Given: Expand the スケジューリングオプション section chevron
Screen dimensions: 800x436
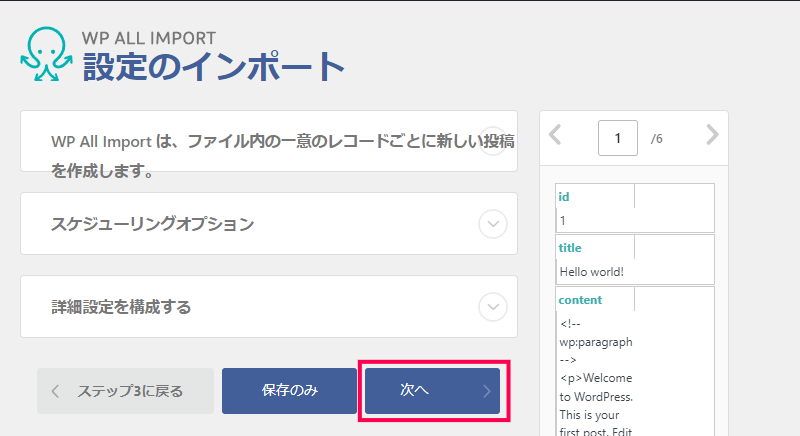Looking at the screenshot, I should tap(493, 224).
